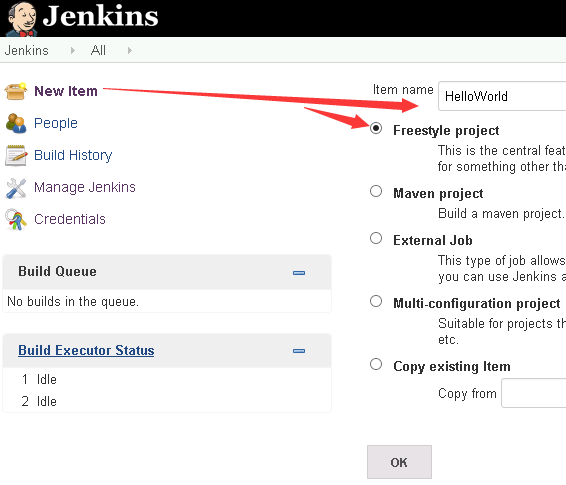Select Copy existing Item radio button
Image resolution: width=566 pixels, height=485 pixels.
376,364
